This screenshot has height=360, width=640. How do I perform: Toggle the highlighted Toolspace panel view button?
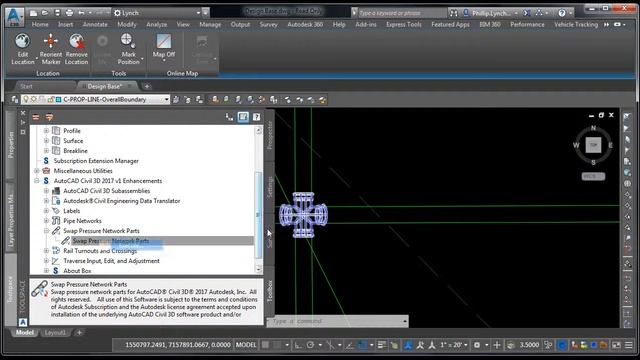tap(243, 117)
